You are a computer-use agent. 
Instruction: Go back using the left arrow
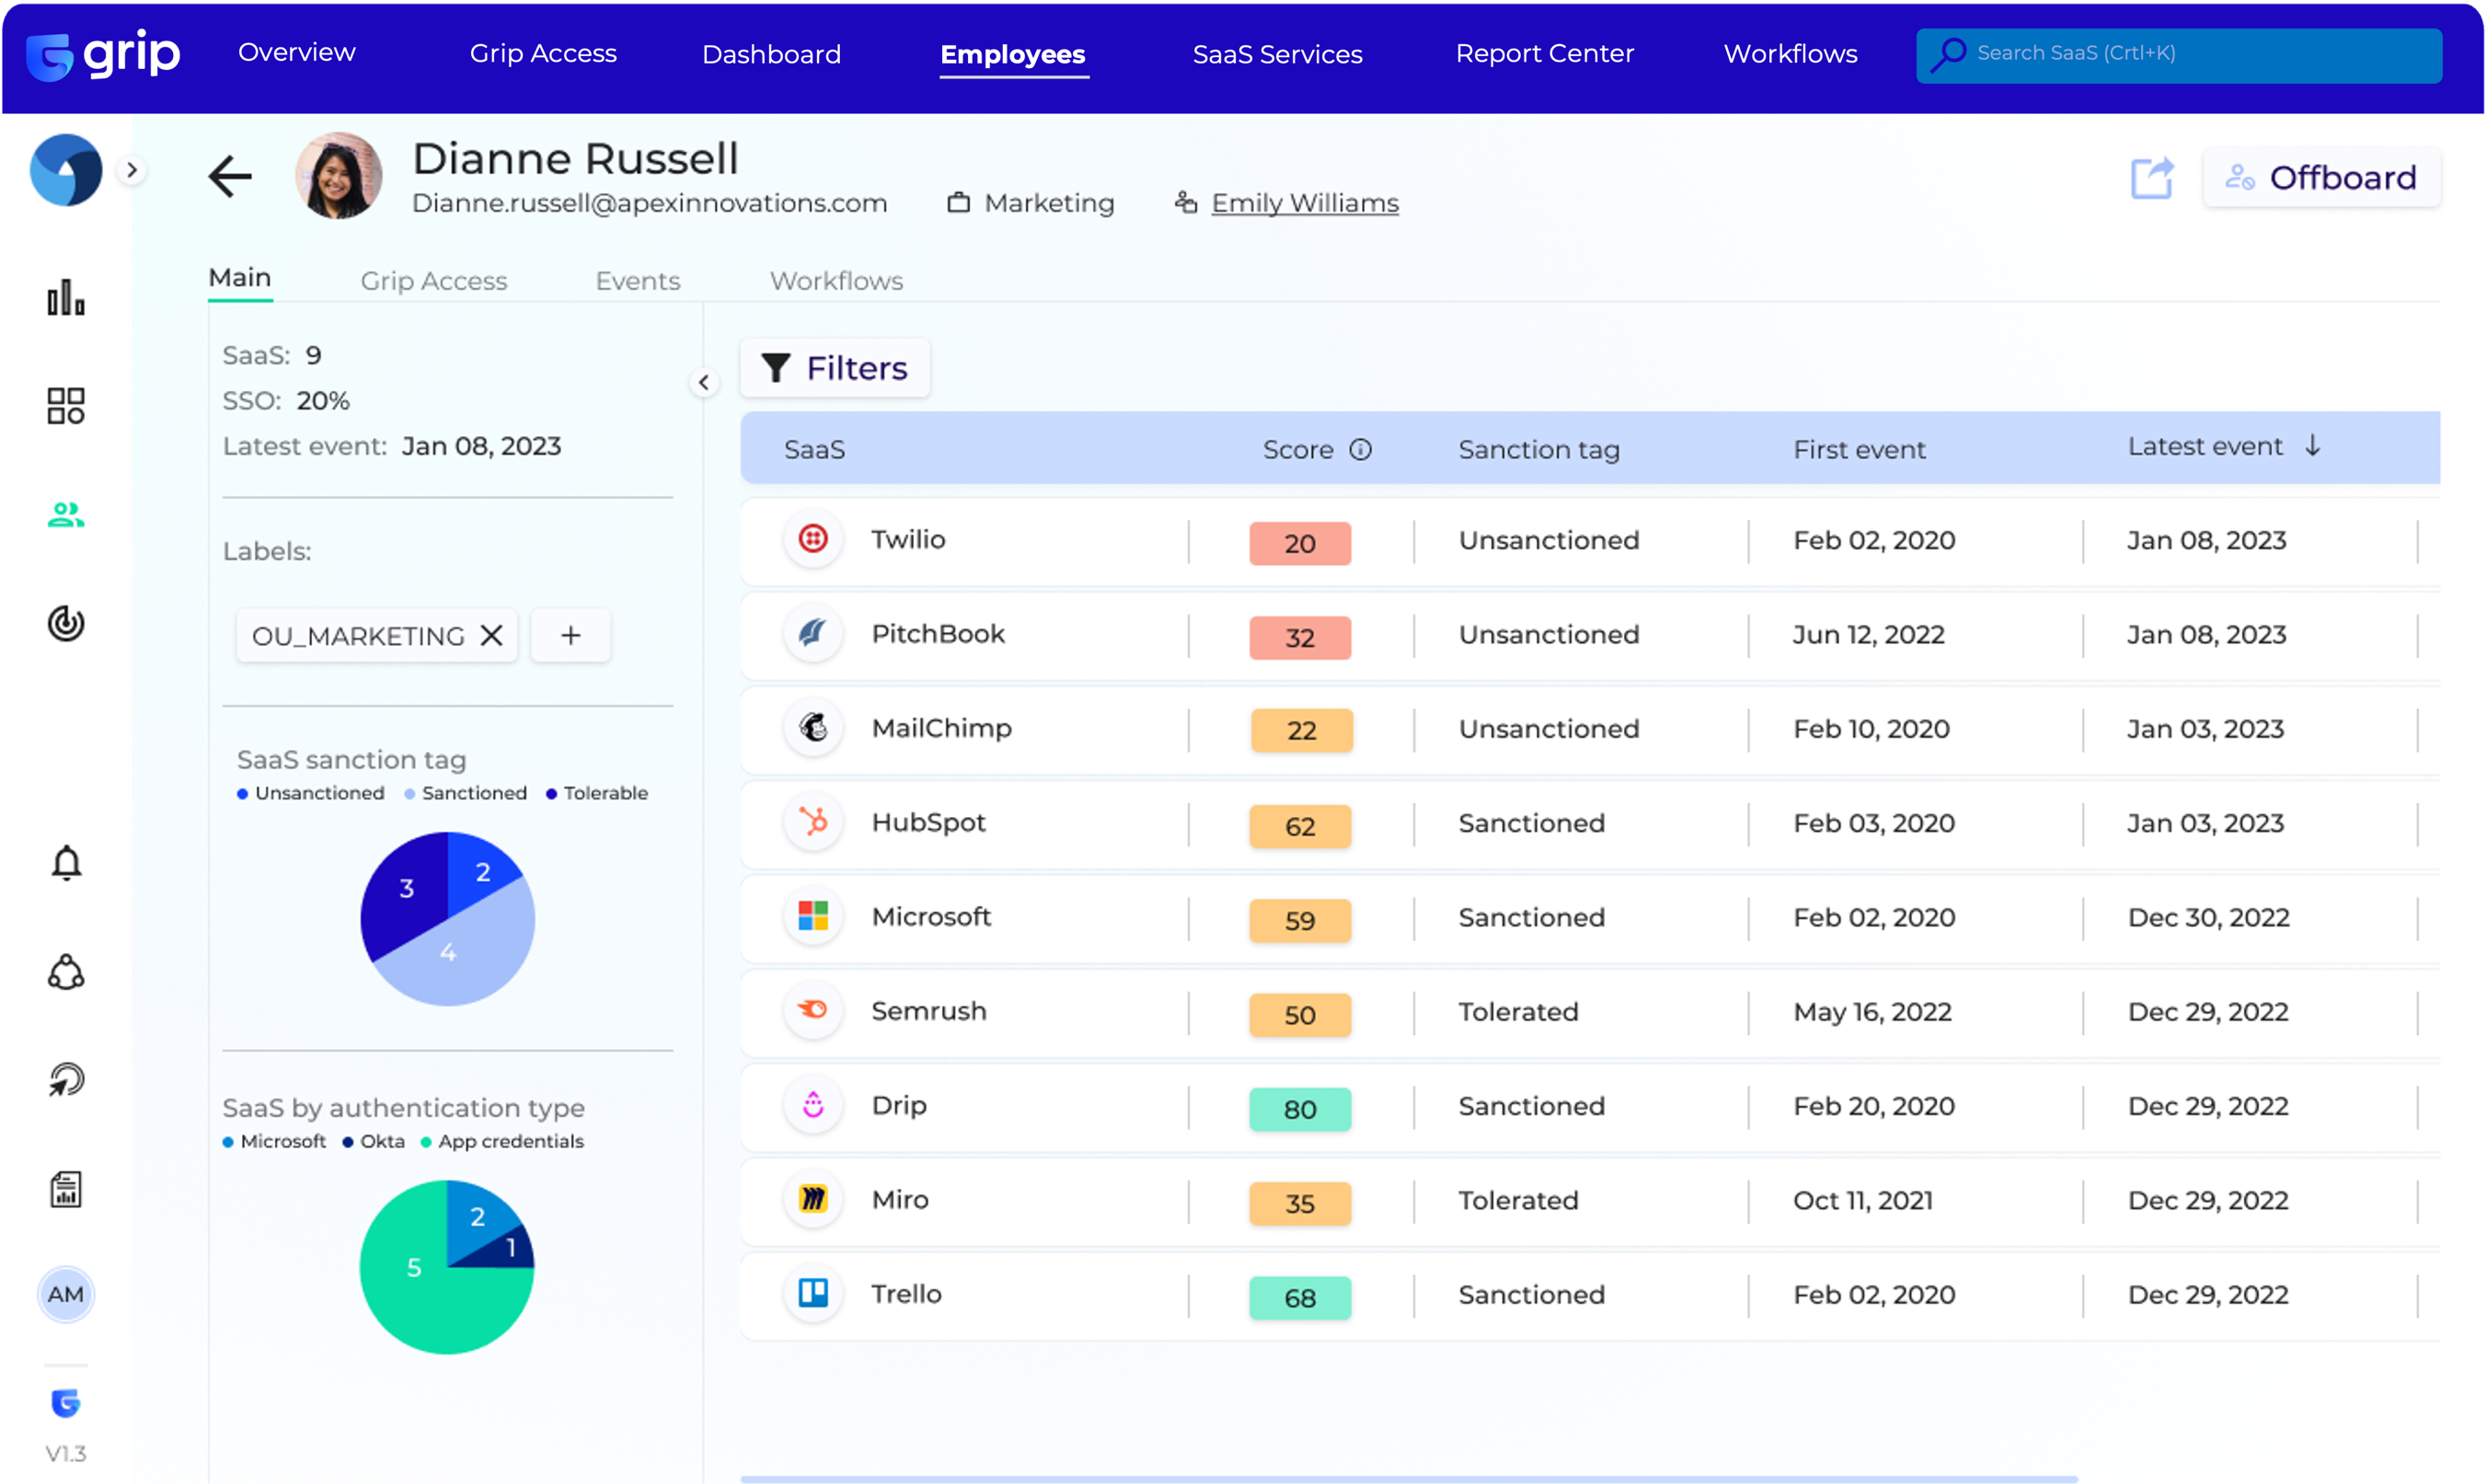230,177
